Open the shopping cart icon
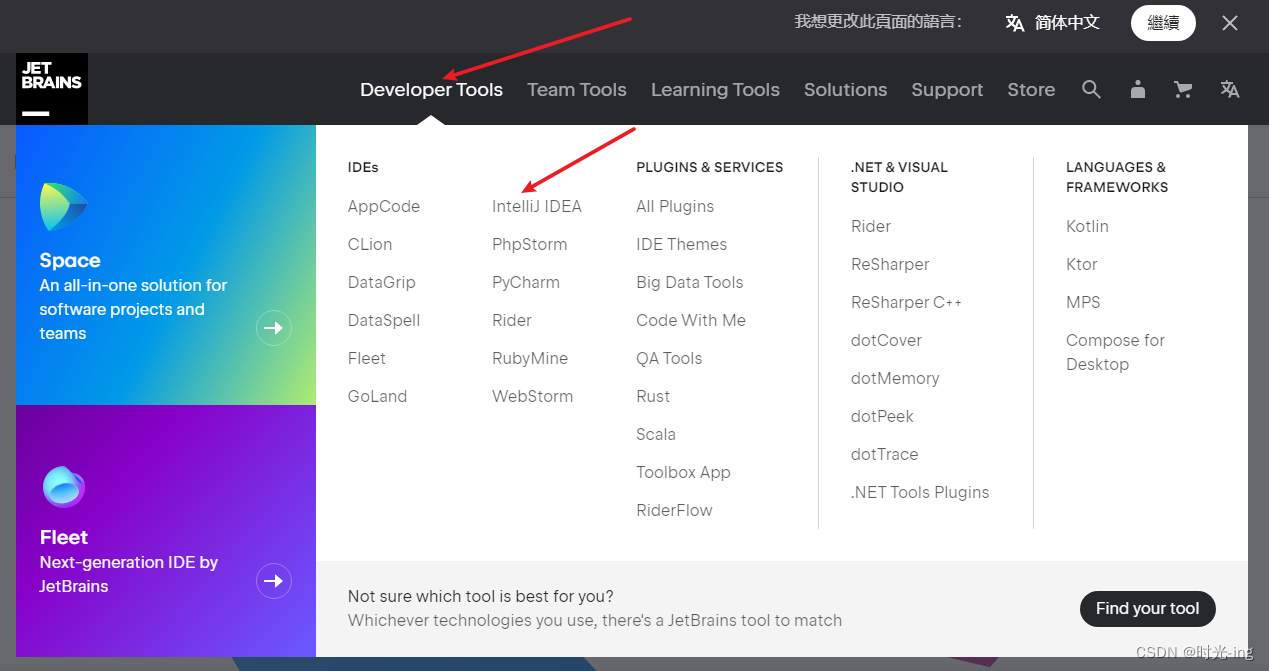This screenshot has height=671, width=1269. pyautogui.click(x=1183, y=90)
